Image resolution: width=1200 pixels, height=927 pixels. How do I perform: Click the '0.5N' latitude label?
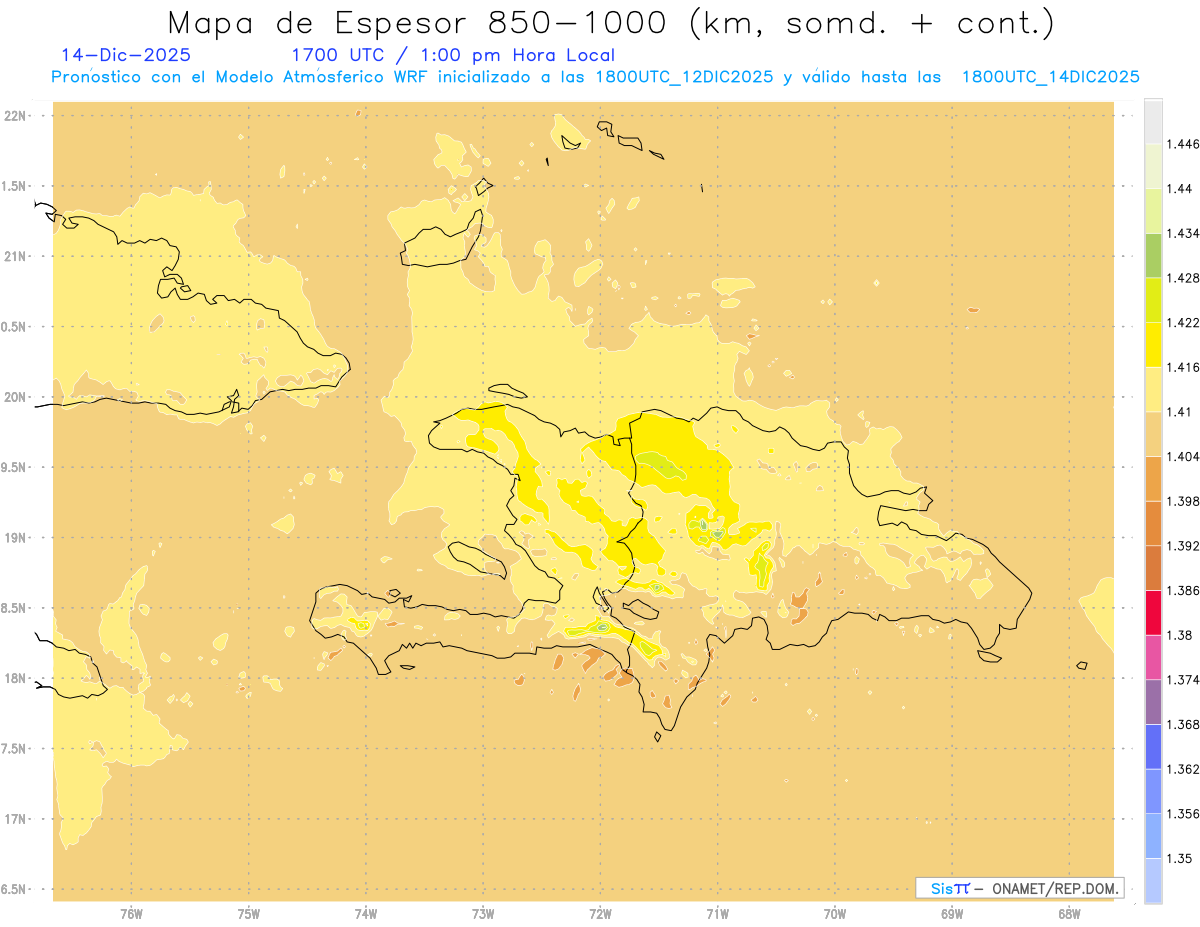(15, 327)
